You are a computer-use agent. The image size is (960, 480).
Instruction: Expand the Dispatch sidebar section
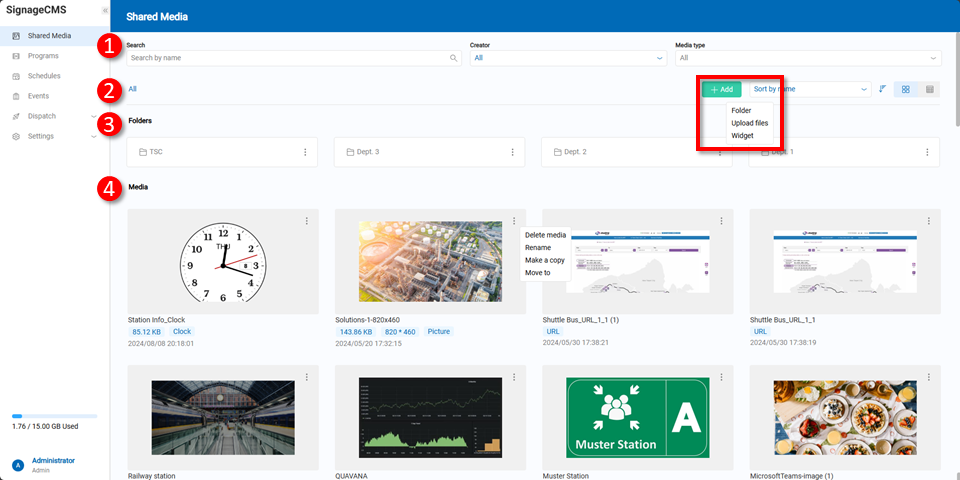[93, 116]
